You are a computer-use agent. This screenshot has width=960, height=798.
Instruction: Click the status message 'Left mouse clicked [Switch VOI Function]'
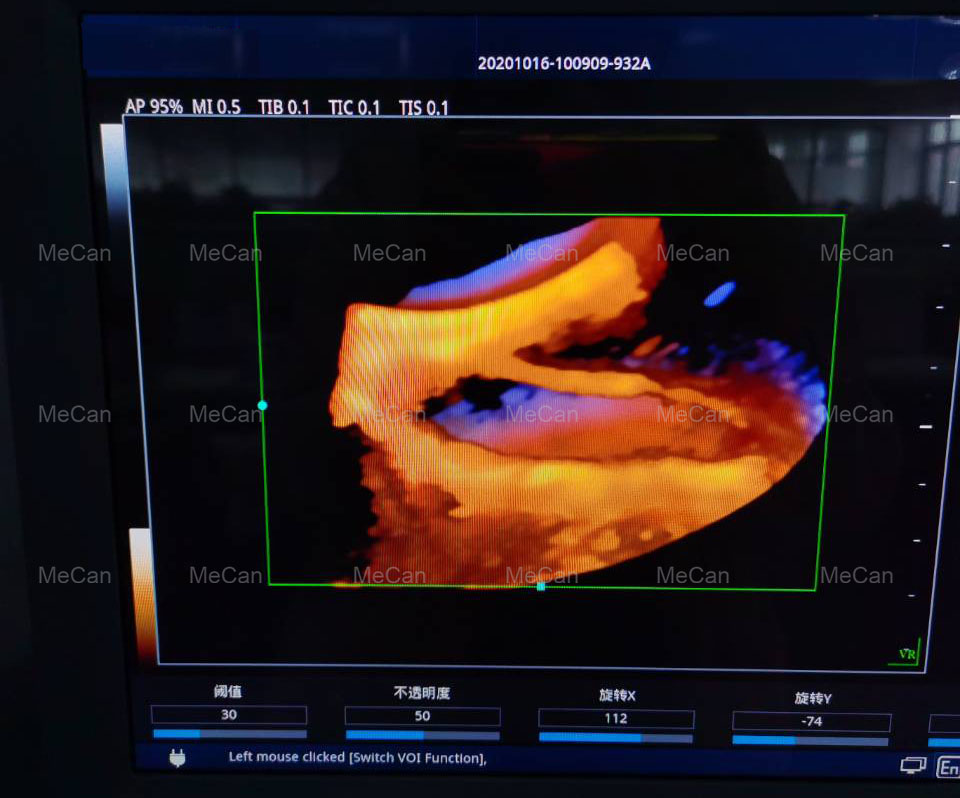(358, 758)
